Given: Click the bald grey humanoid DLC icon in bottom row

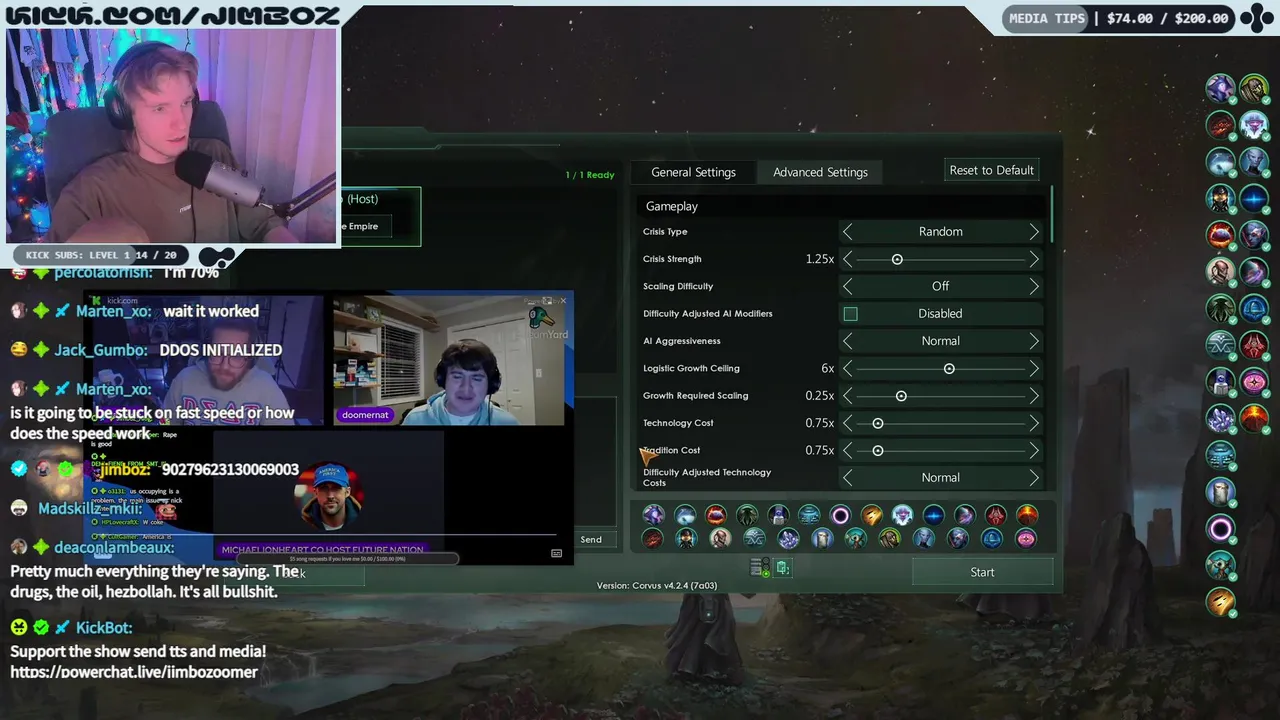Looking at the screenshot, I should click(x=720, y=538).
